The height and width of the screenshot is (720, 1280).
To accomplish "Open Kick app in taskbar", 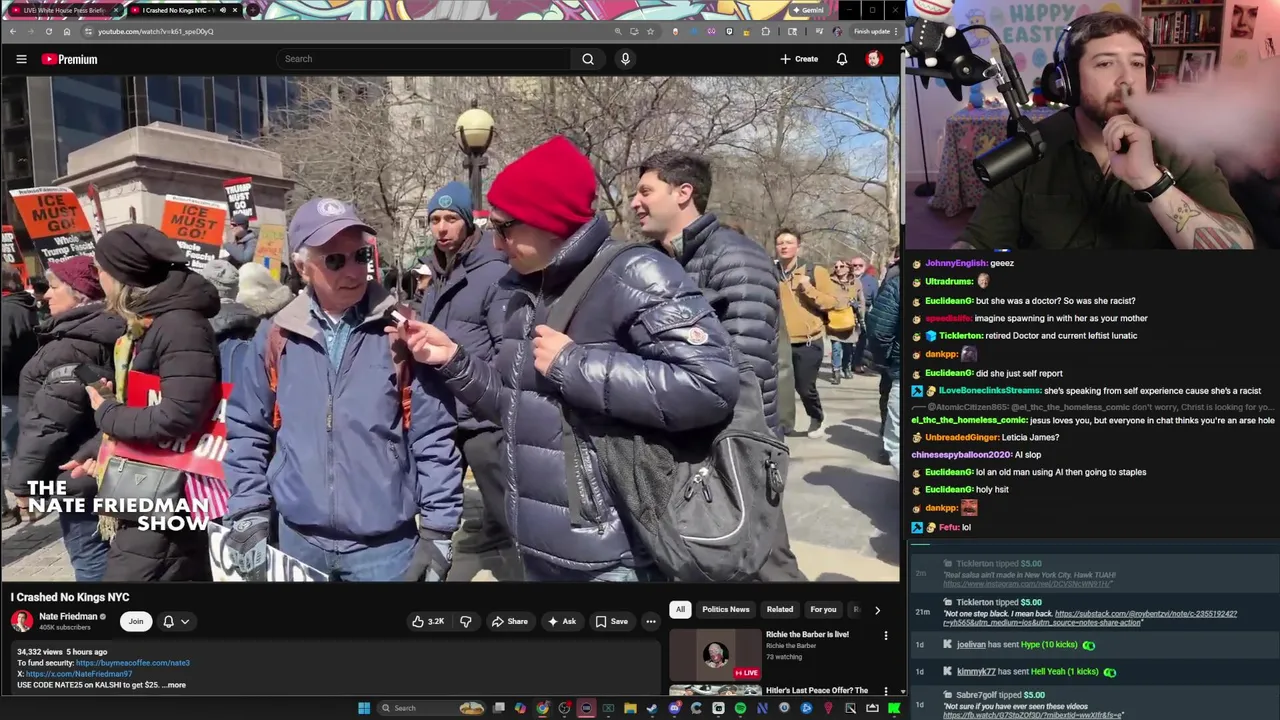I will 894,708.
